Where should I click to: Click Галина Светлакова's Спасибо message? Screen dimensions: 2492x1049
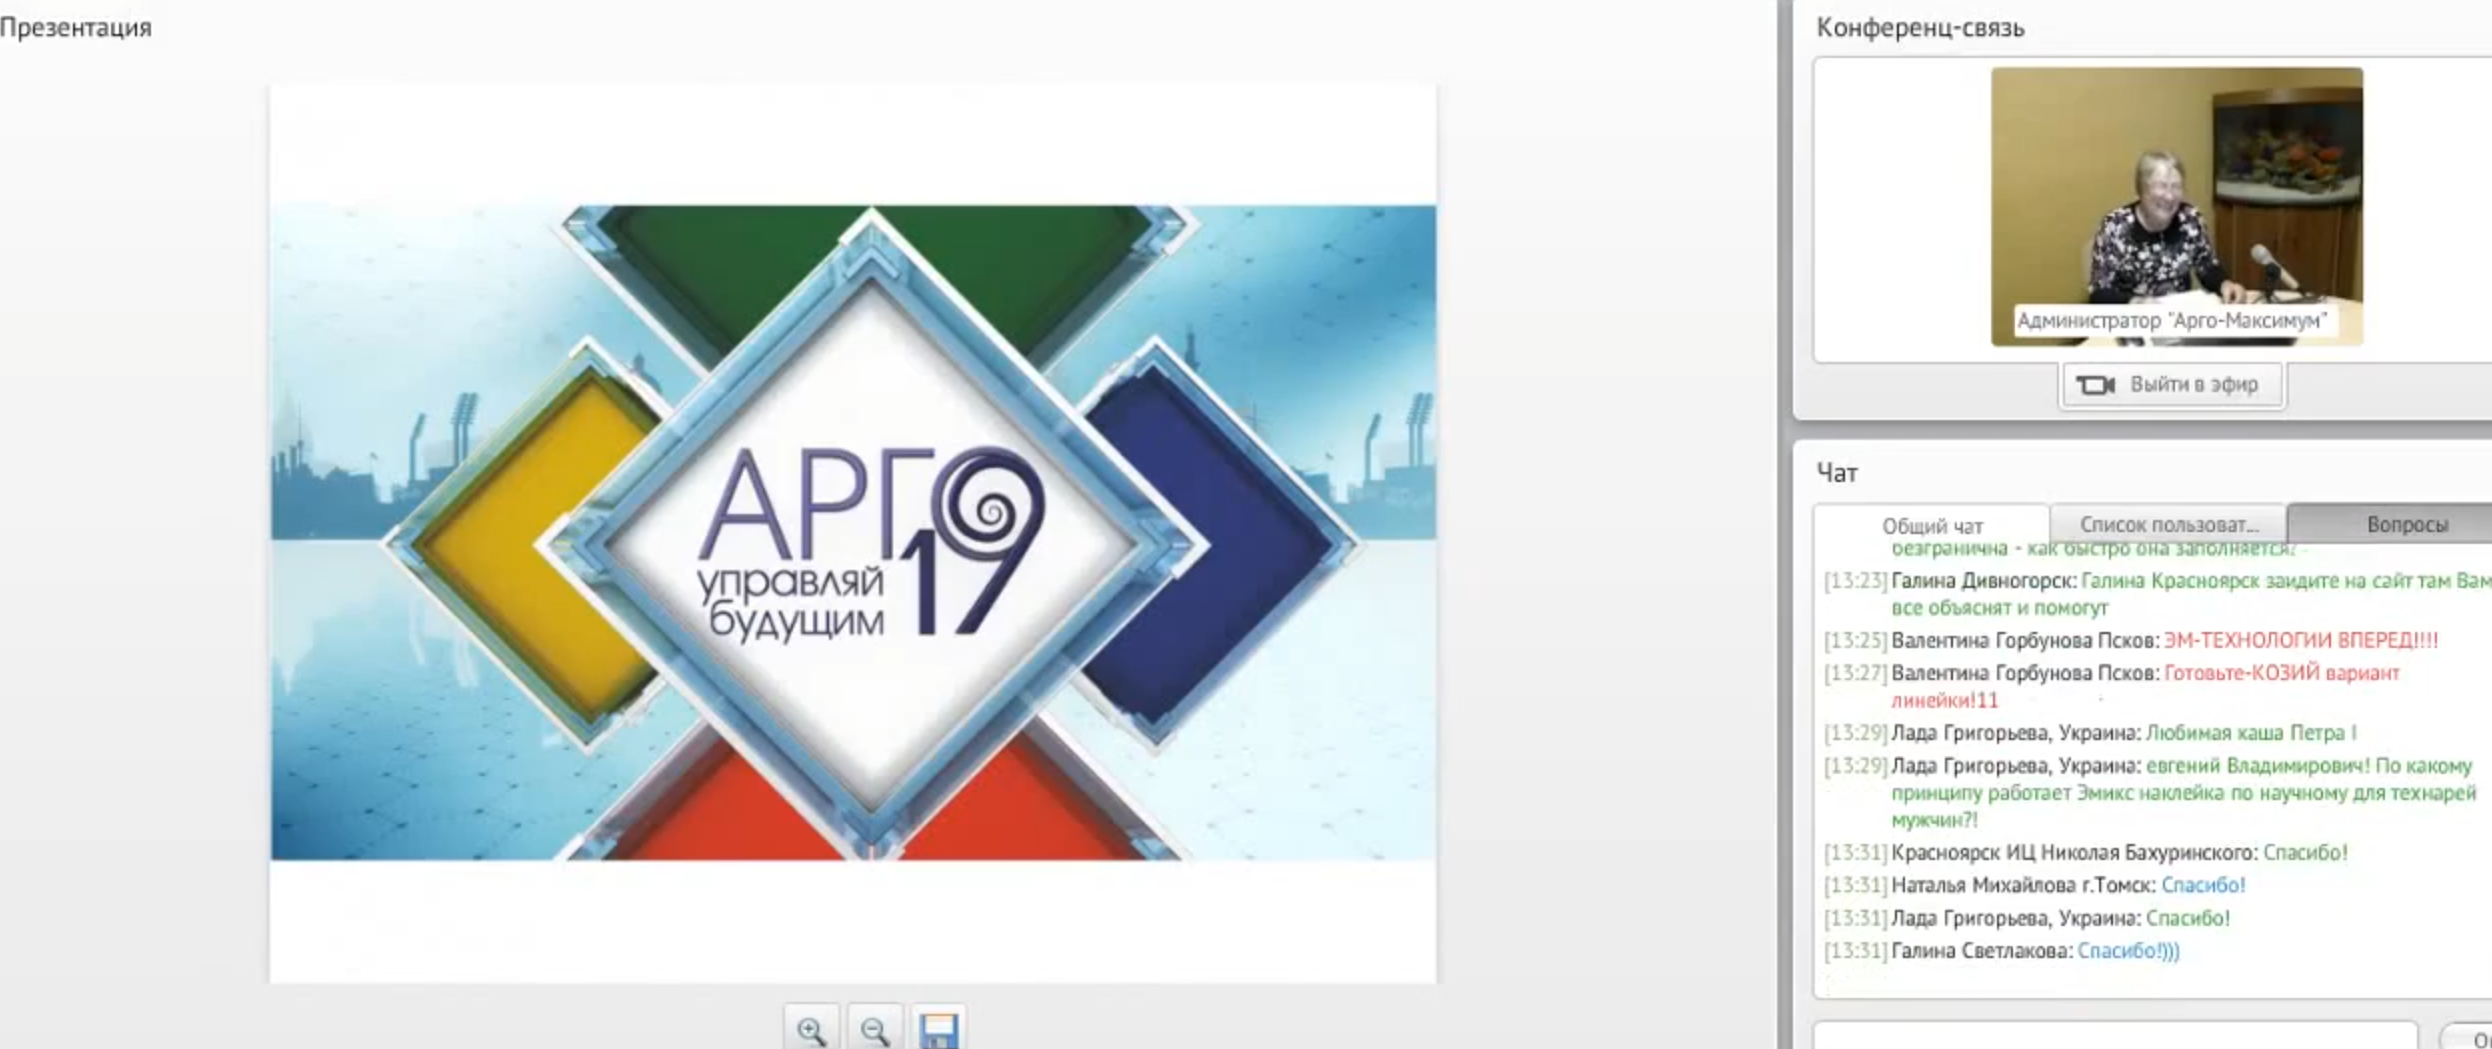[2128, 951]
